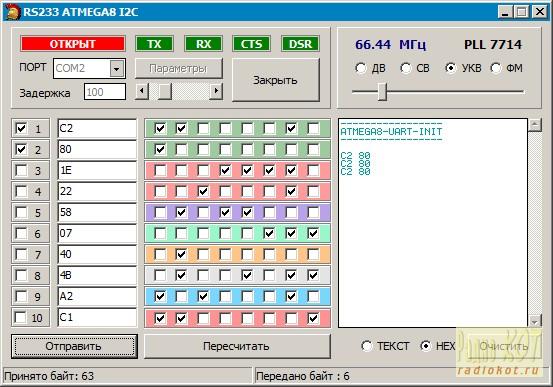Click the Отправить button

74,346
